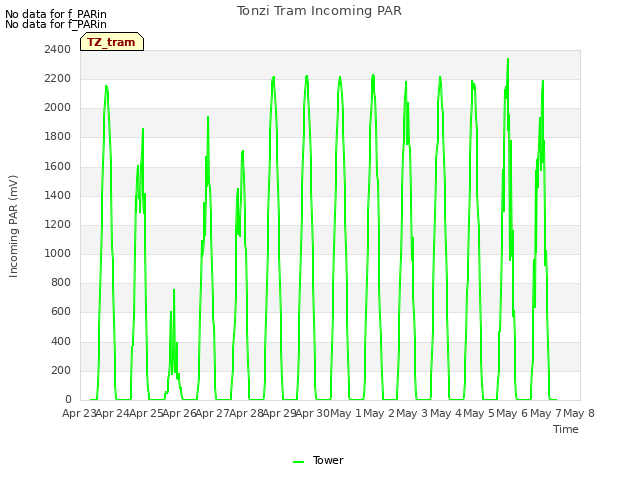The width and height of the screenshot is (640, 480).
Task: Click the first No data for f_PARin message
Action: (56, 14)
